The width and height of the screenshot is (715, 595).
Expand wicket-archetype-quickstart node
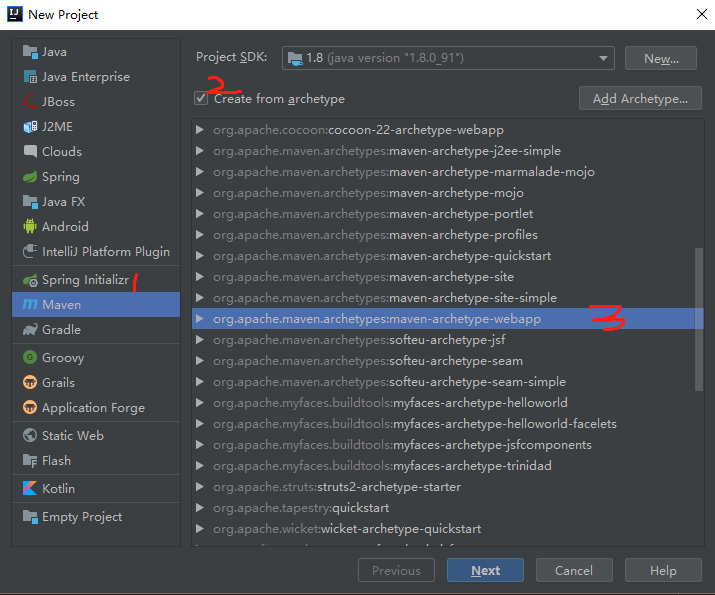[199, 528]
